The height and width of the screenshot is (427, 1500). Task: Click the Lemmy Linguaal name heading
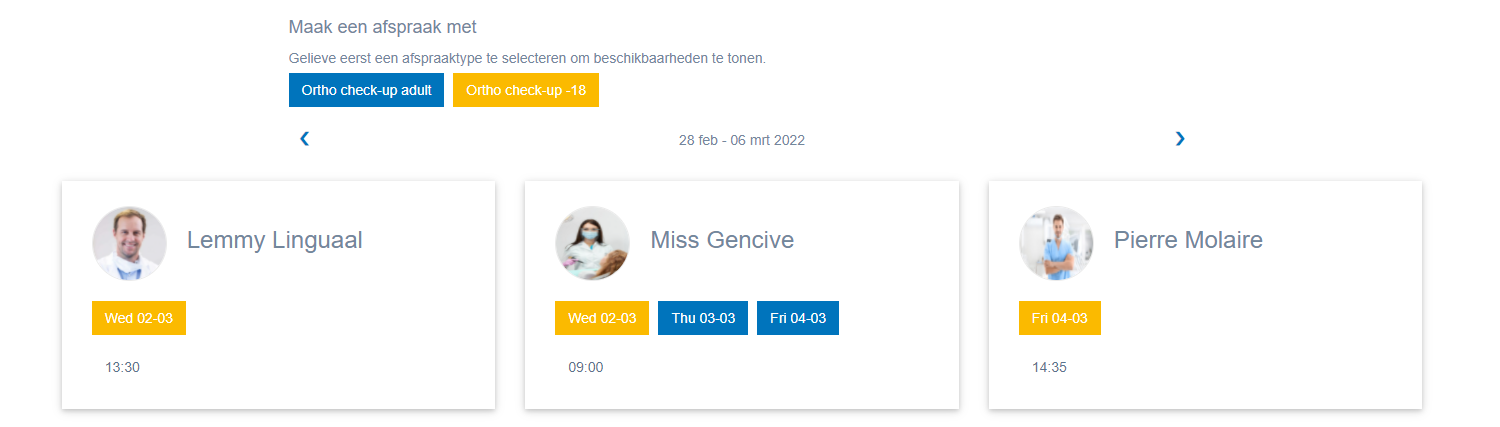tap(274, 240)
